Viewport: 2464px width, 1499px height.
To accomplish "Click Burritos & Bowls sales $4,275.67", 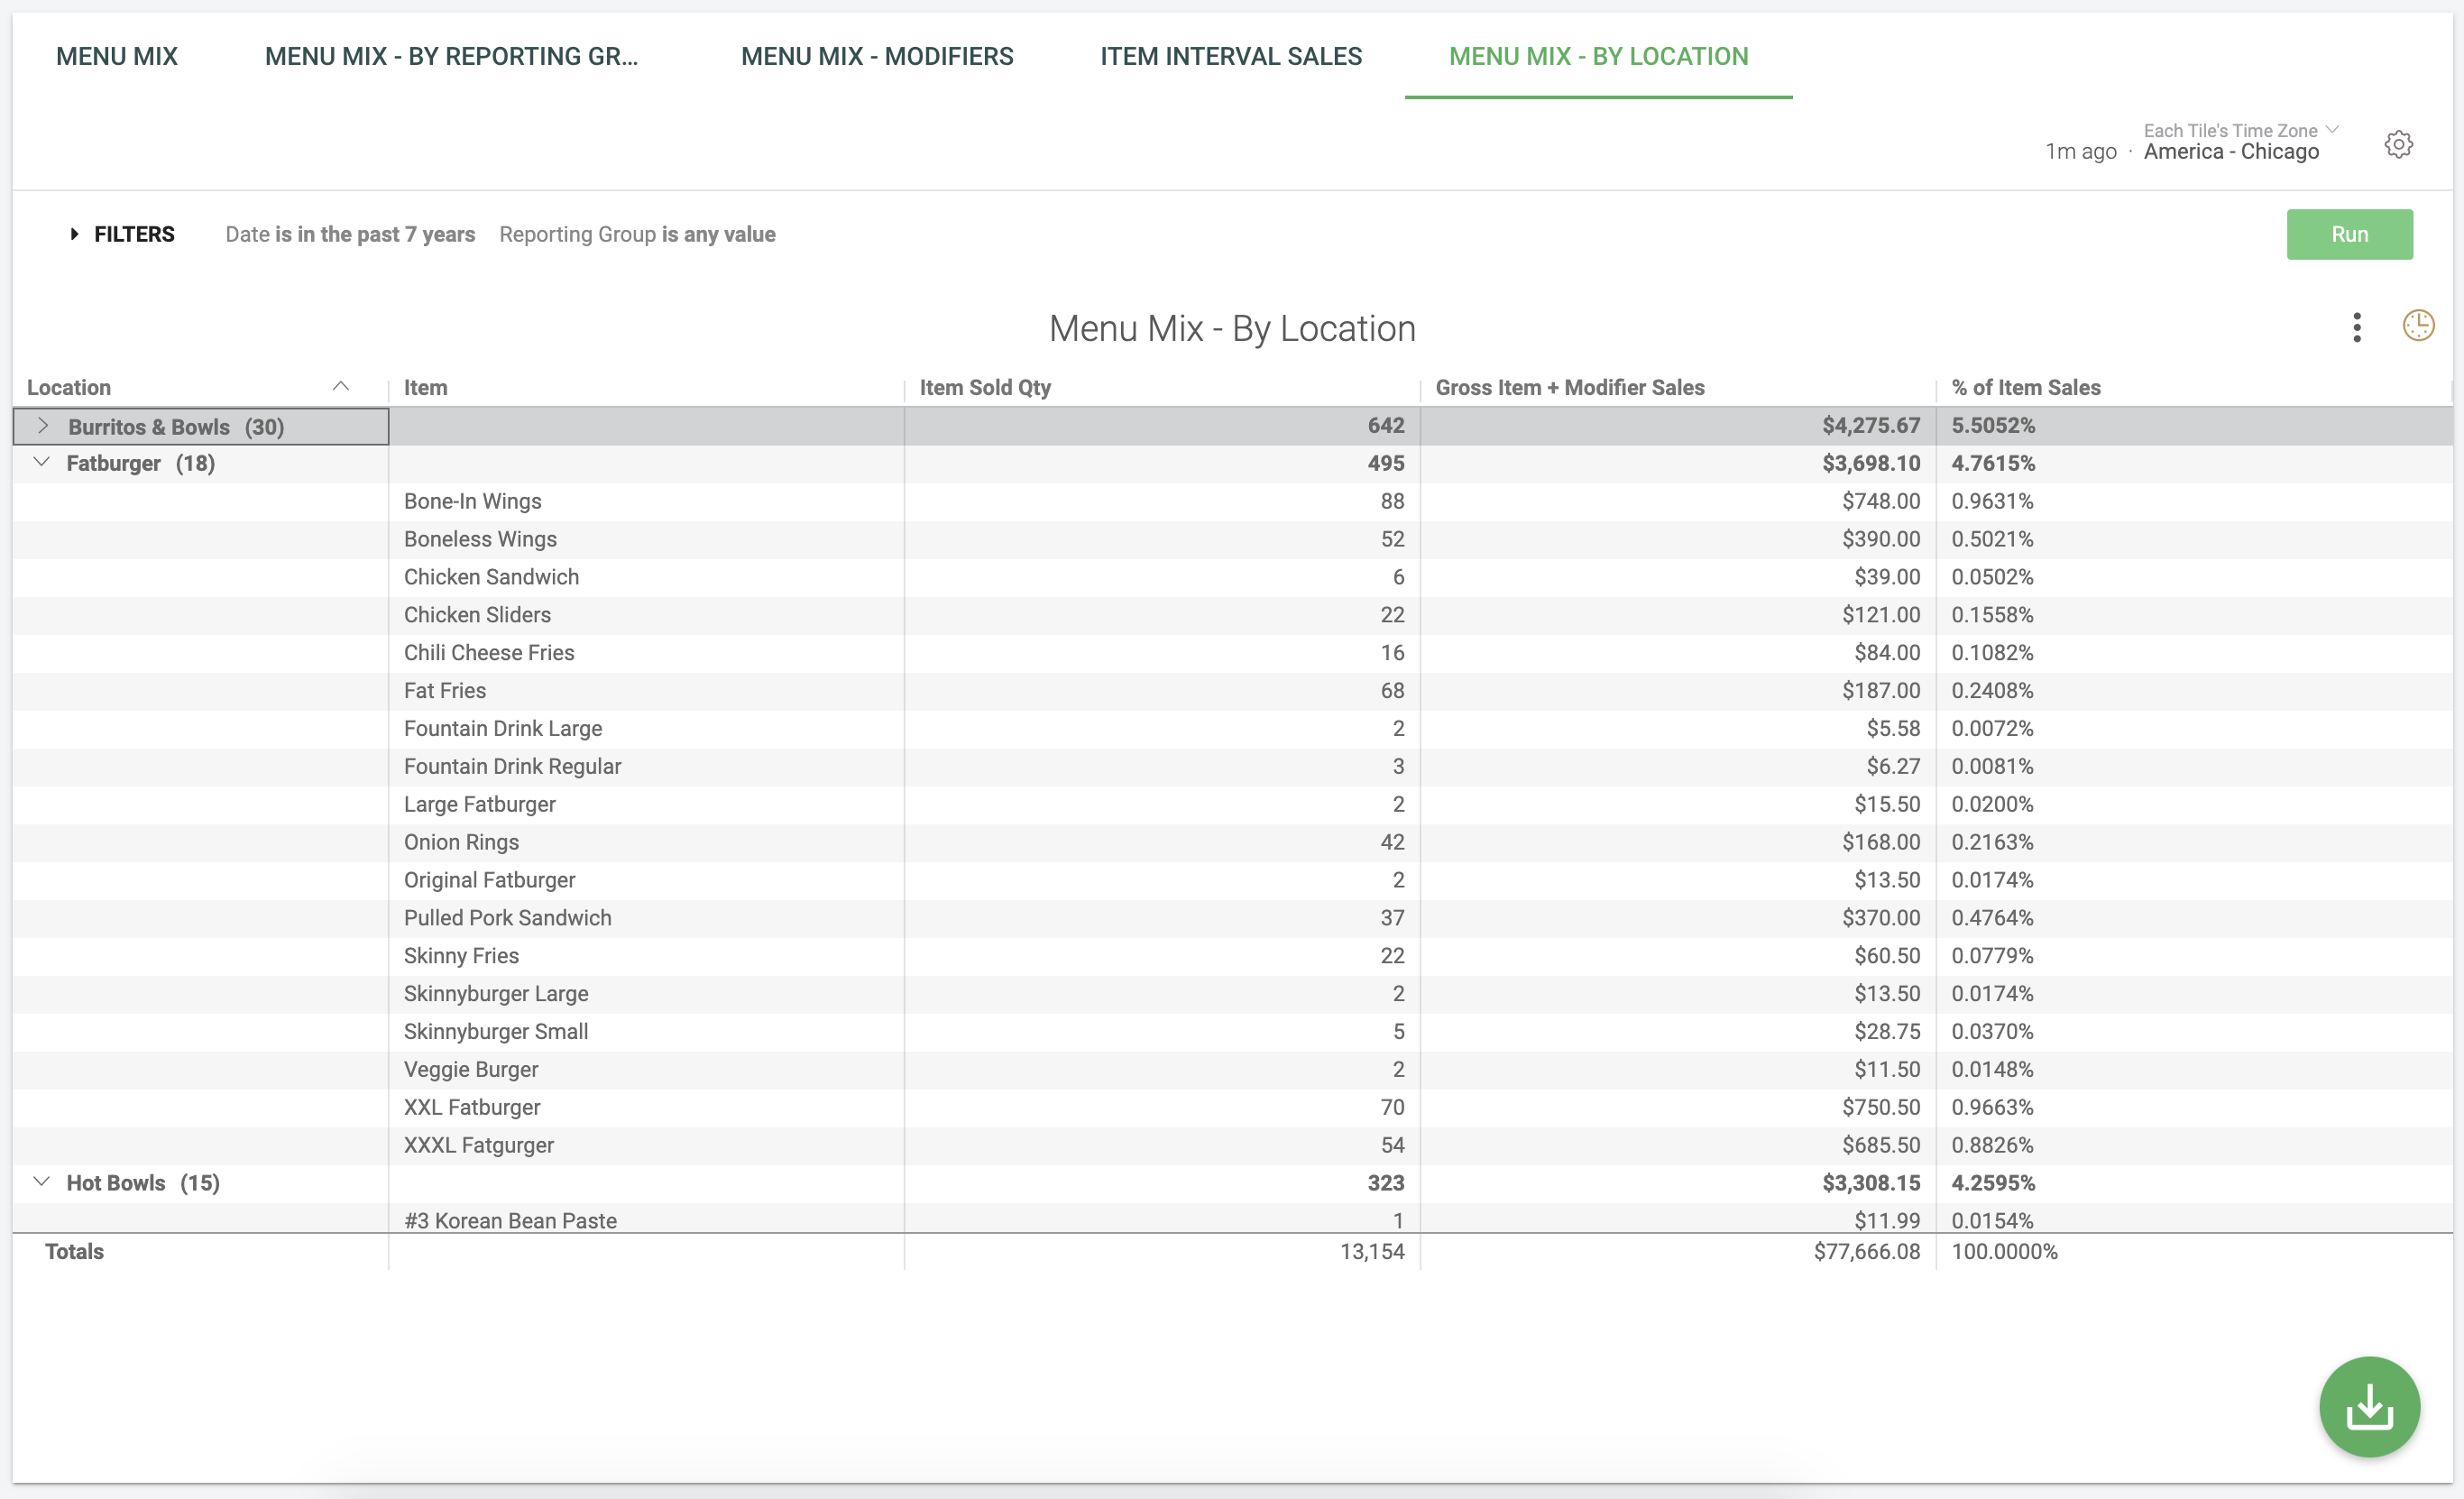I will [x=1871, y=425].
